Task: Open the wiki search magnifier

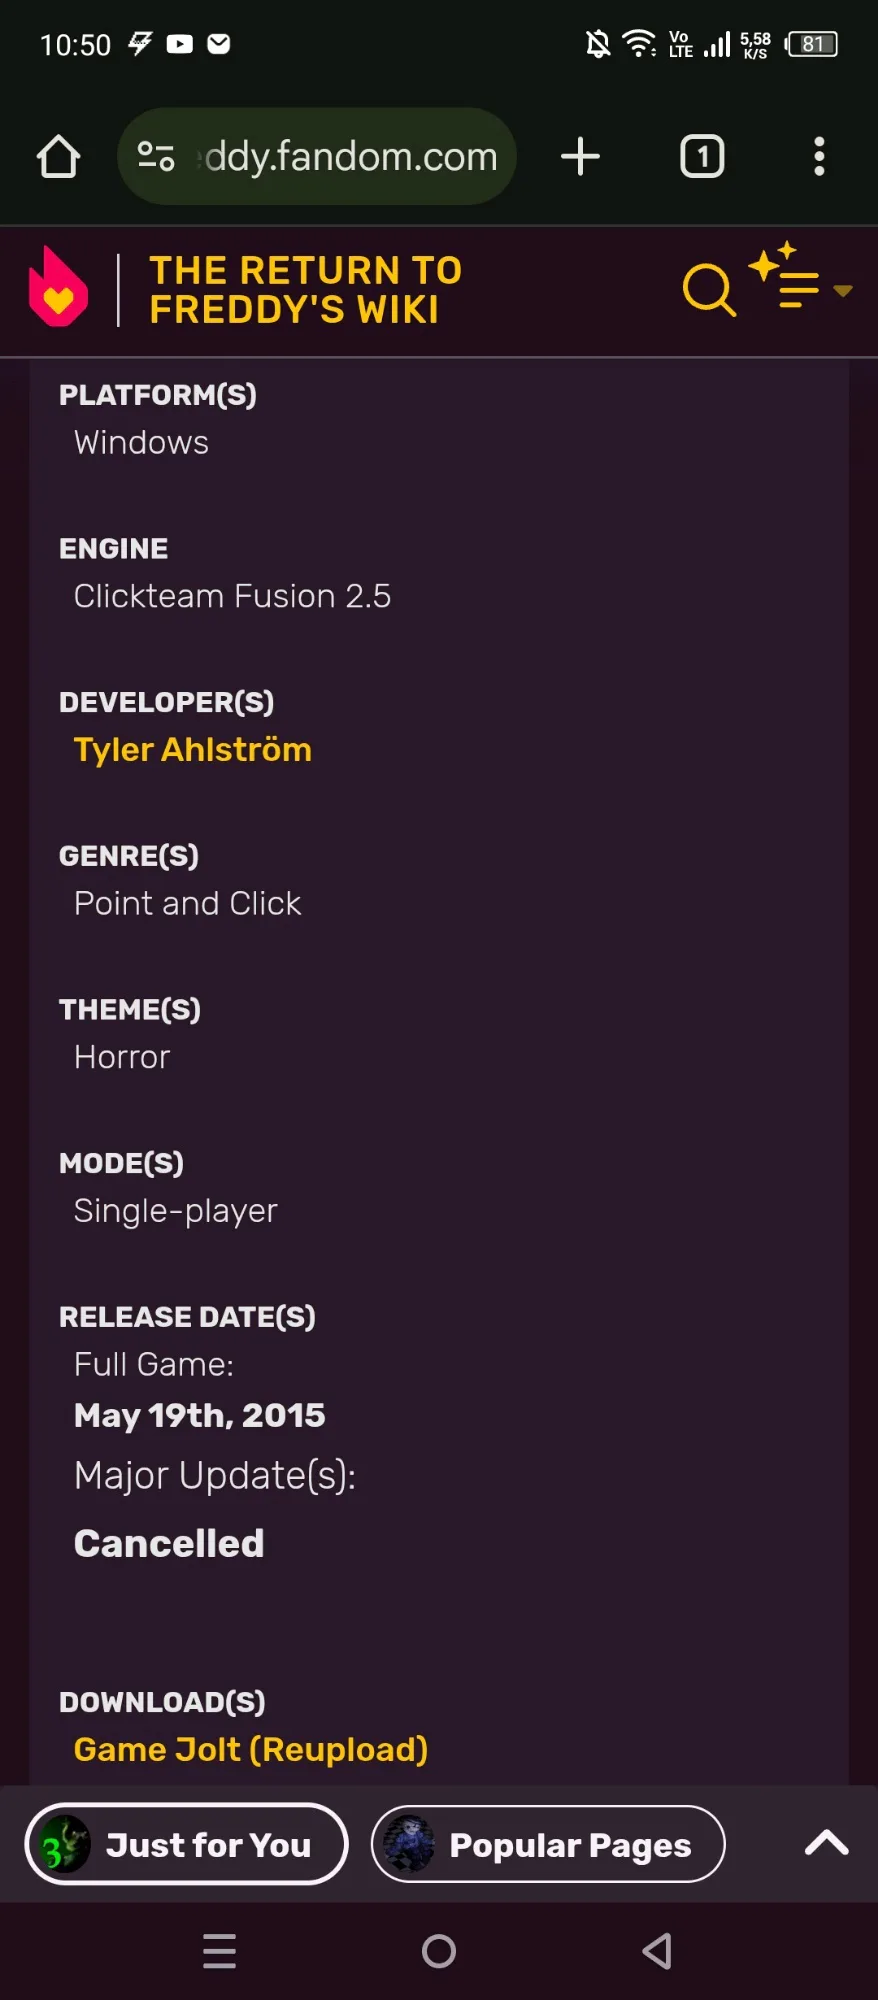Action: click(709, 291)
